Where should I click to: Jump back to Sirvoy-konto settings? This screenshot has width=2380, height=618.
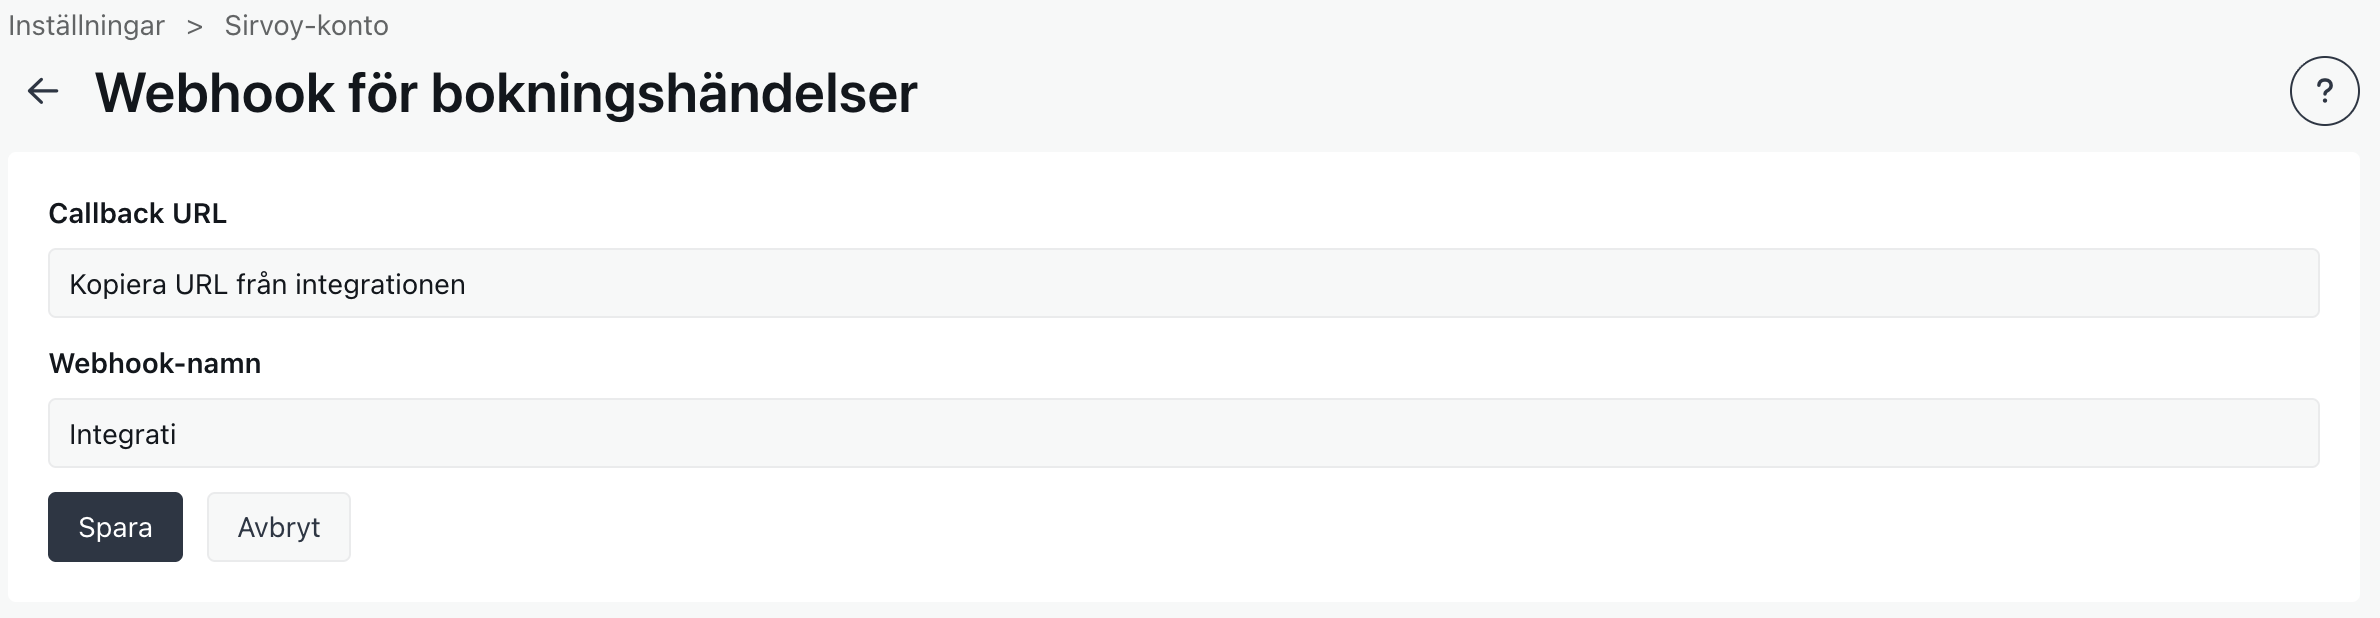(x=306, y=25)
